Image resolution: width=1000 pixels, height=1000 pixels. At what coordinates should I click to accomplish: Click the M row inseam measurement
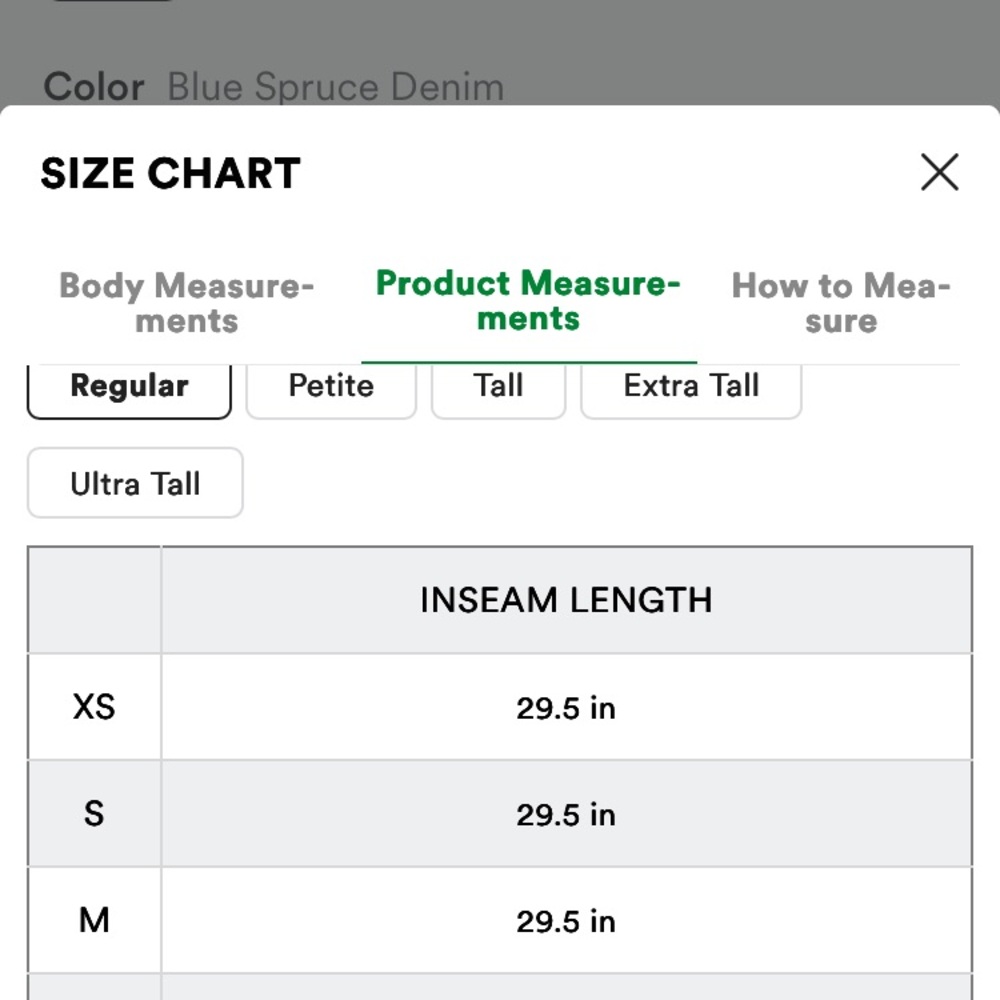(x=566, y=921)
